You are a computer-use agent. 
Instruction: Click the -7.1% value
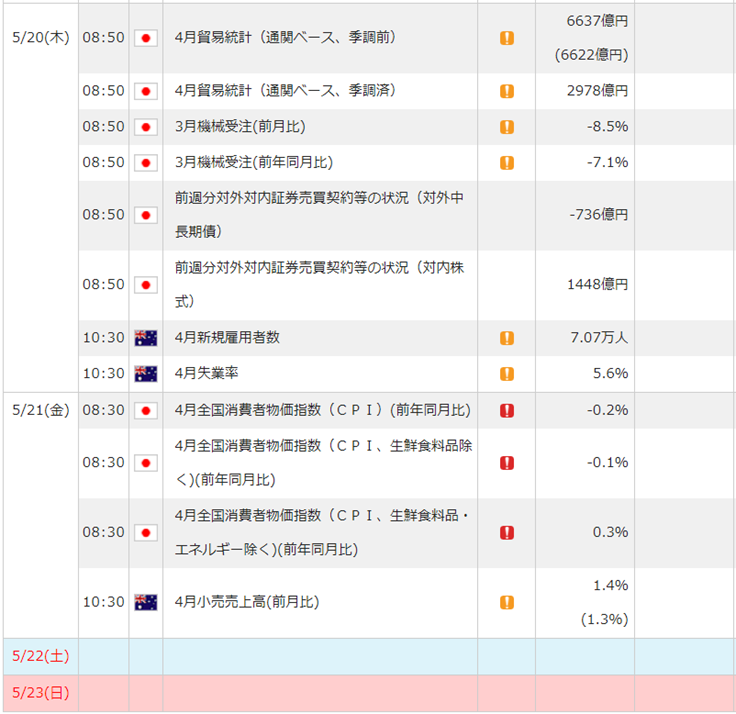(607, 162)
